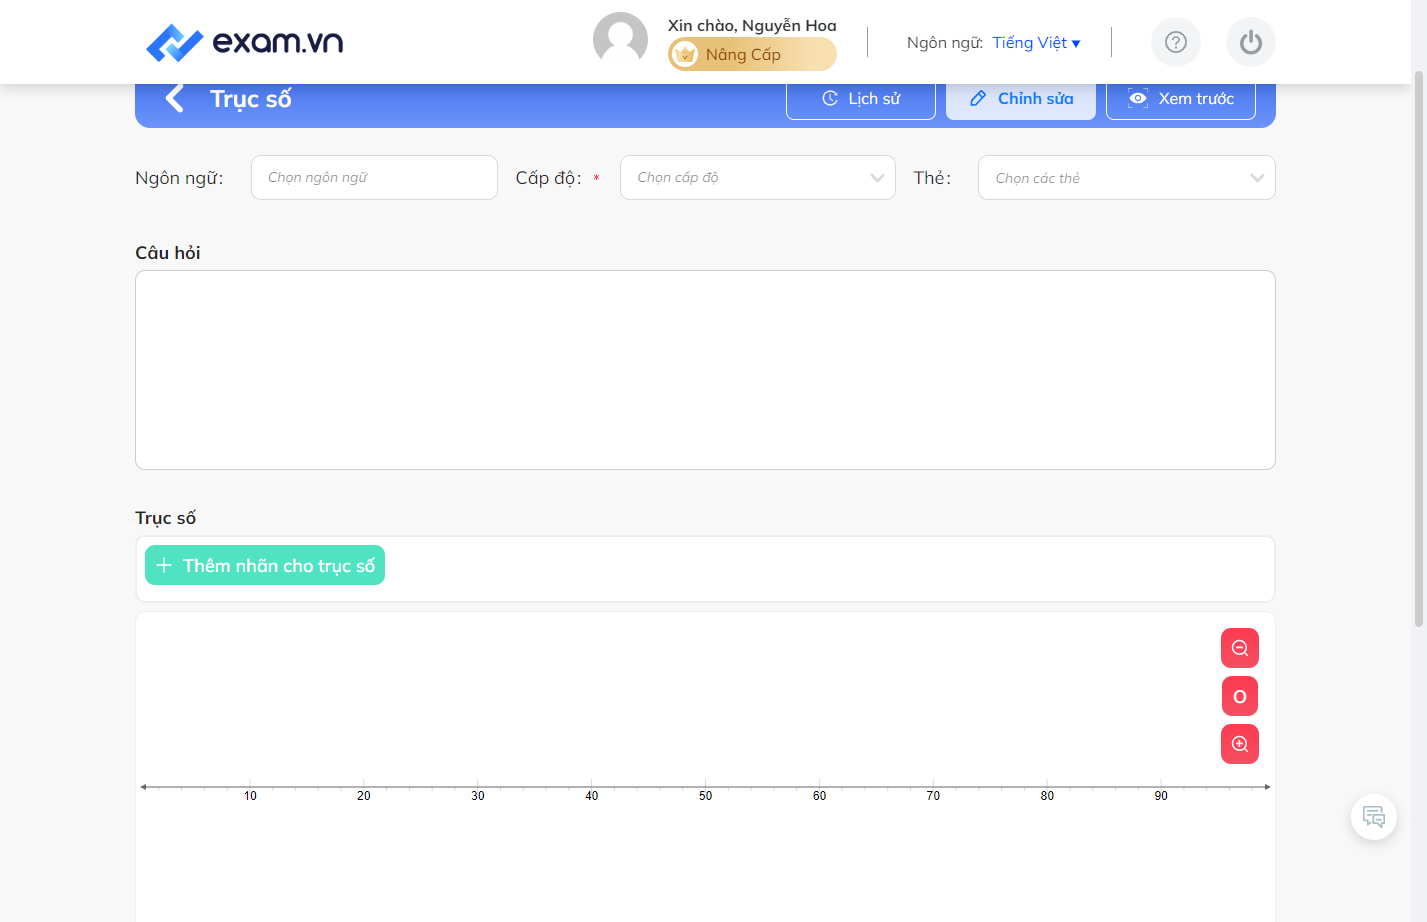Open the chat feedback bubble
The image size is (1427, 922).
pos(1374,817)
